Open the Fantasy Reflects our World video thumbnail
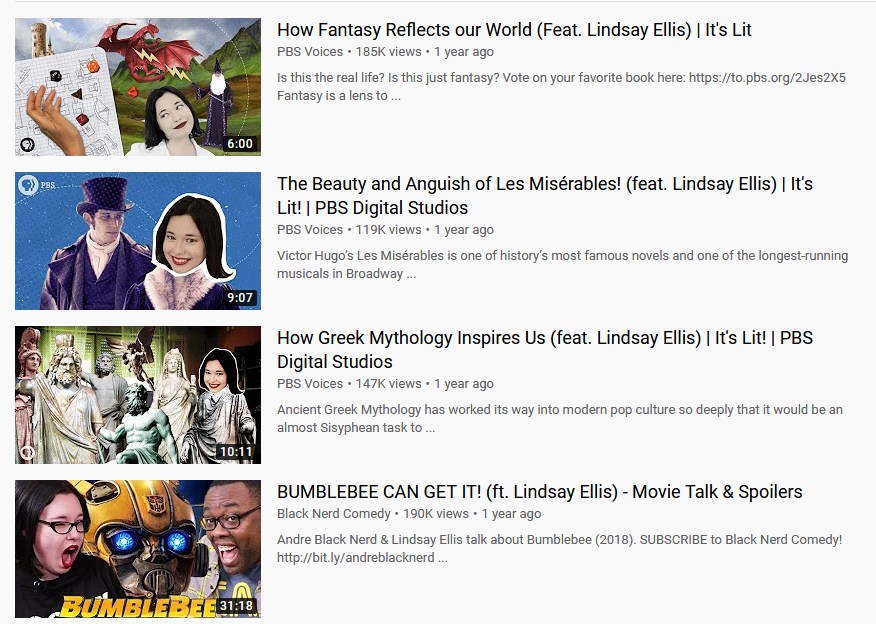 pos(137,87)
